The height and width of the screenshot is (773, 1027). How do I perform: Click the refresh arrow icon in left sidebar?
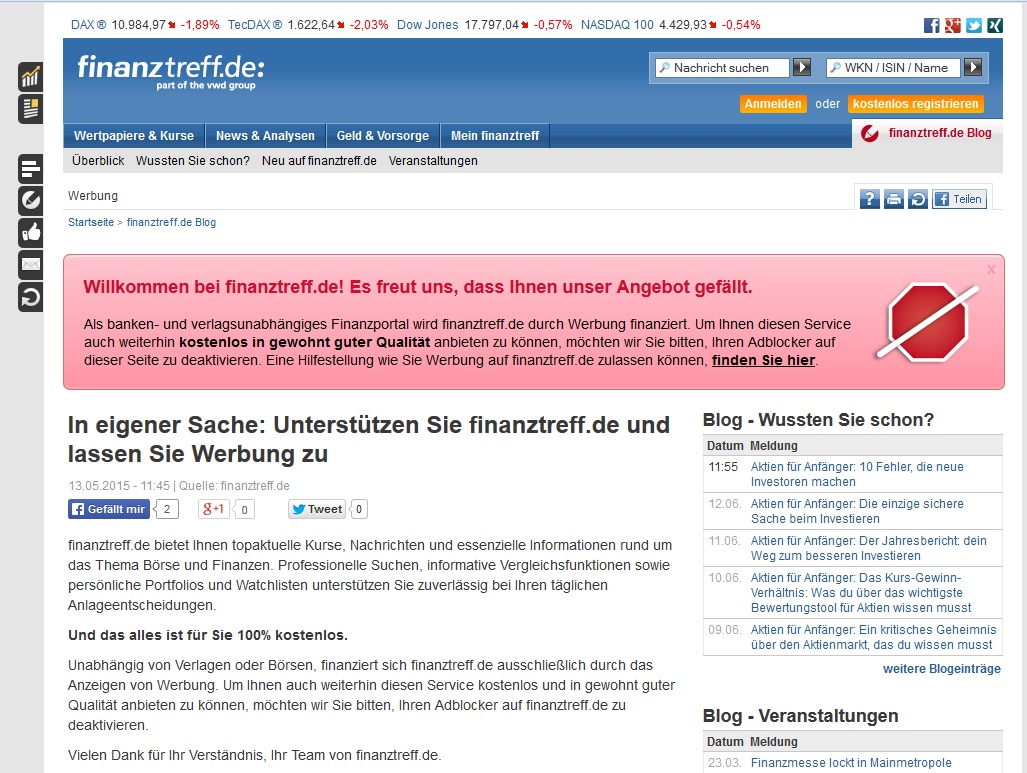(30, 297)
